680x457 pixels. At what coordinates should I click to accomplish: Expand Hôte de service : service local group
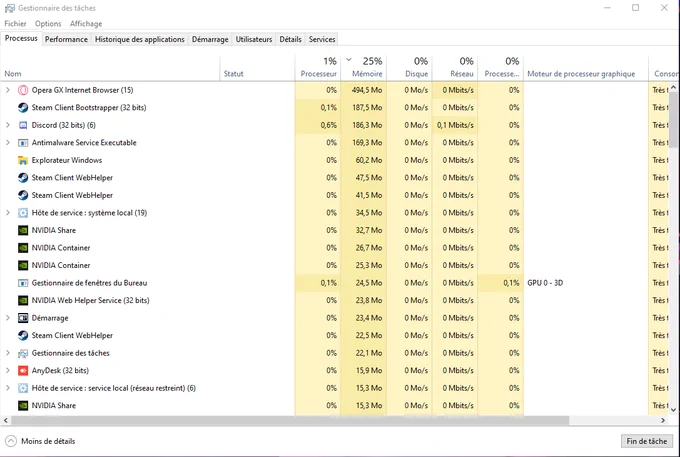click(x=7, y=388)
